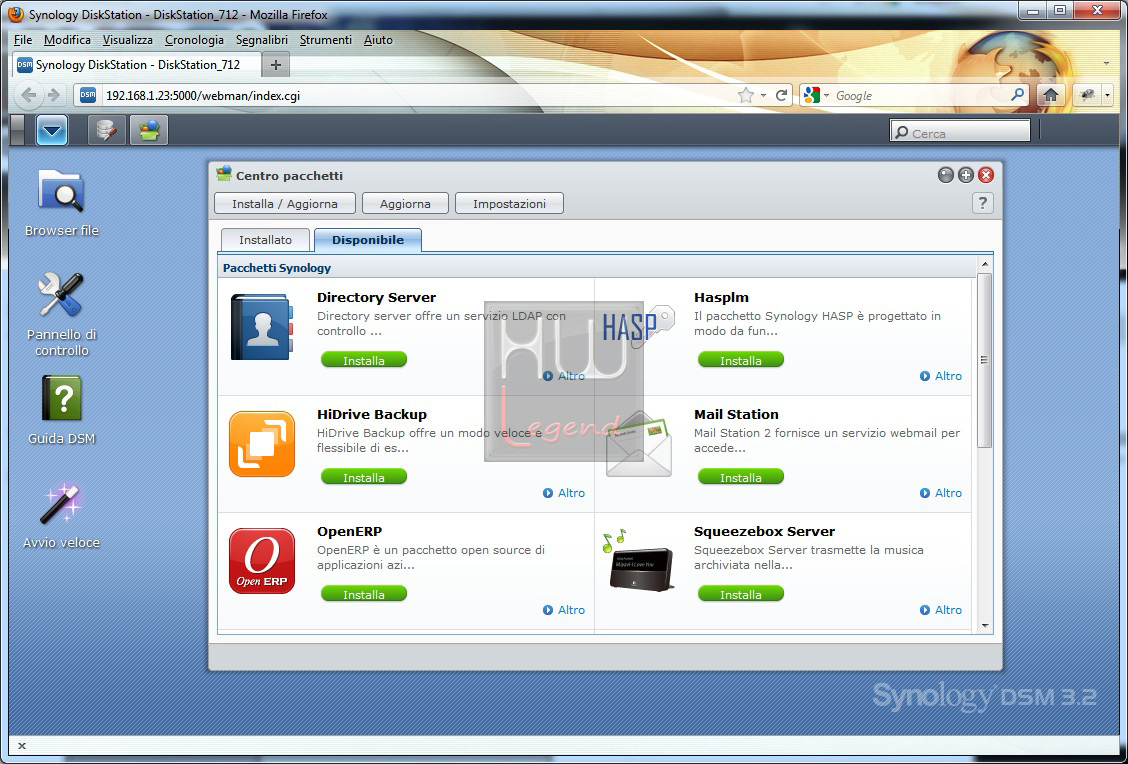Switch to the Installato tab
This screenshot has width=1128, height=764.
pyautogui.click(x=265, y=240)
